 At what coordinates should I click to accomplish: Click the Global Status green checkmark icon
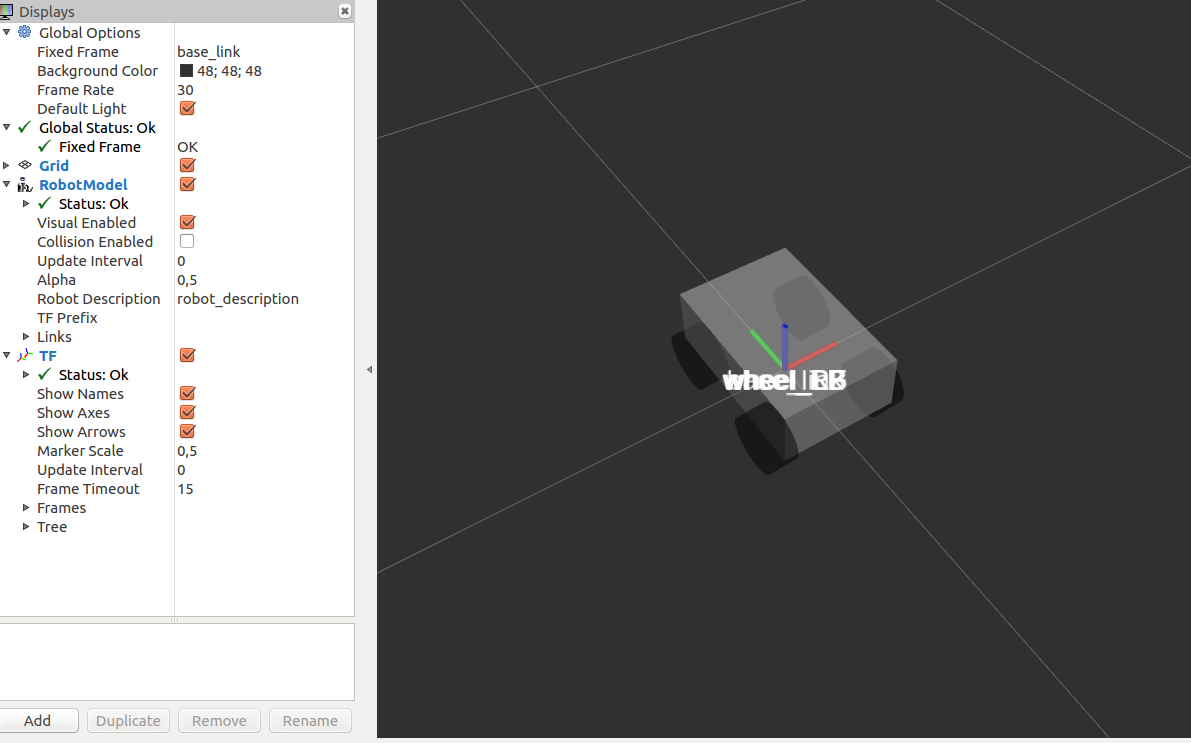[x=25, y=127]
